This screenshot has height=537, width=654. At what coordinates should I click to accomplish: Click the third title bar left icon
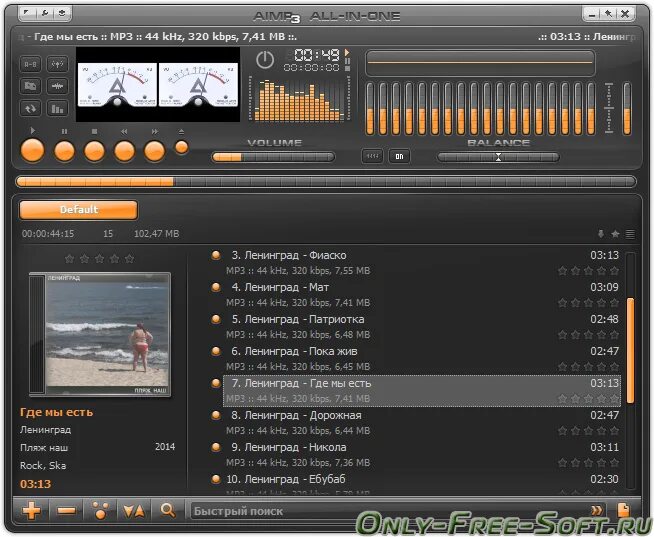(62, 13)
